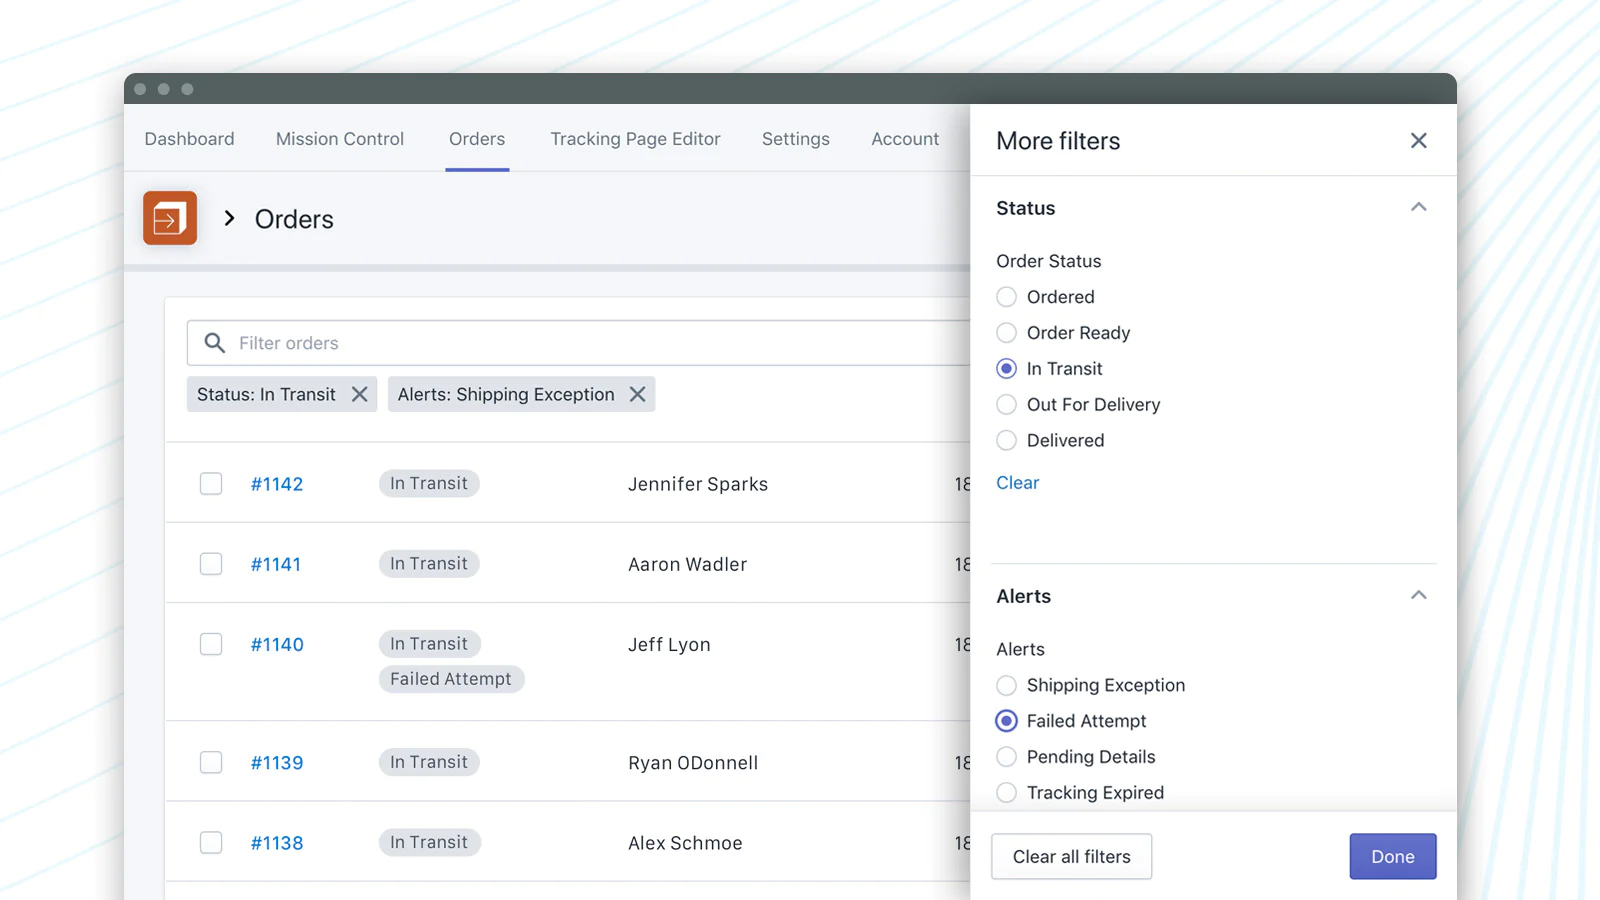Click the breadcrumb arrow before Orders
This screenshot has width=1600, height=900.
point(230,218)
